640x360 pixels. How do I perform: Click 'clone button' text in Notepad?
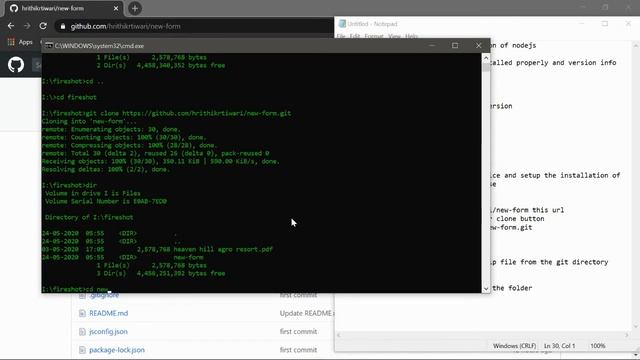(520, 218)
